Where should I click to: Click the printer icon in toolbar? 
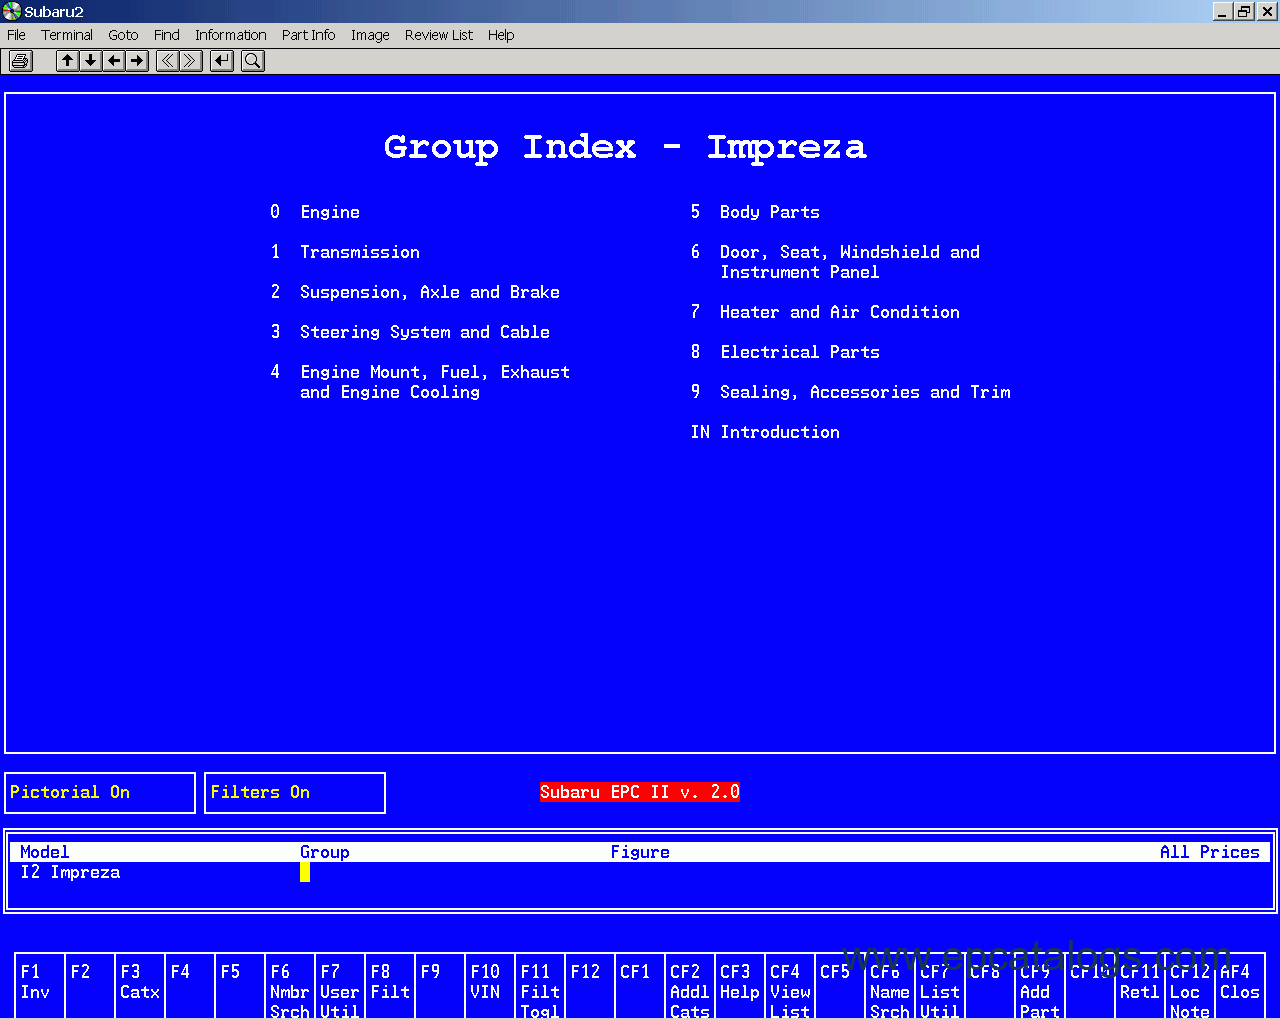tap(20, 61)
